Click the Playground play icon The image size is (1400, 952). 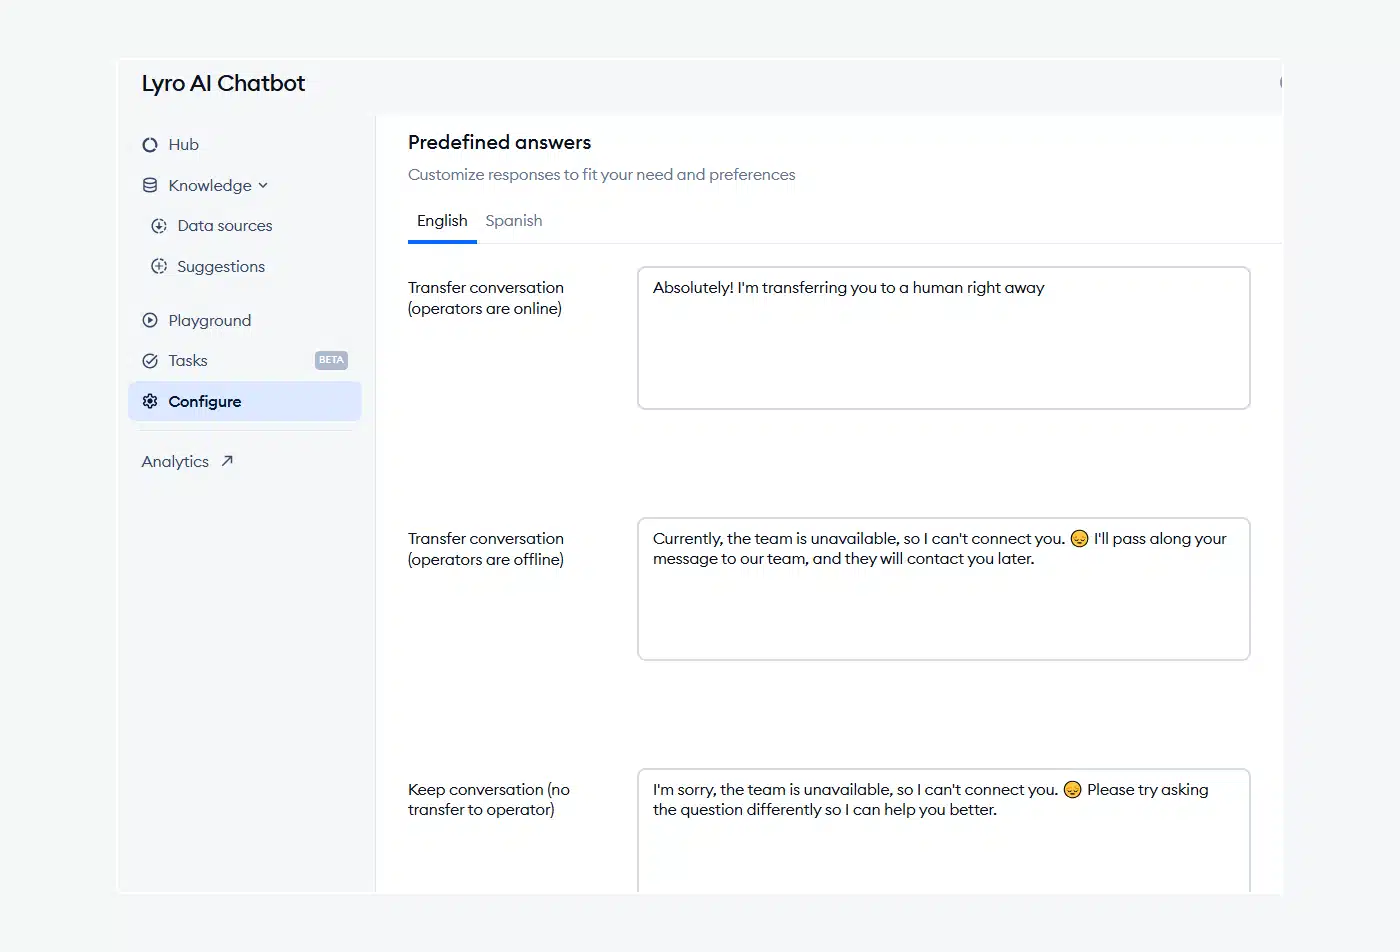click(x=150, y=320)
